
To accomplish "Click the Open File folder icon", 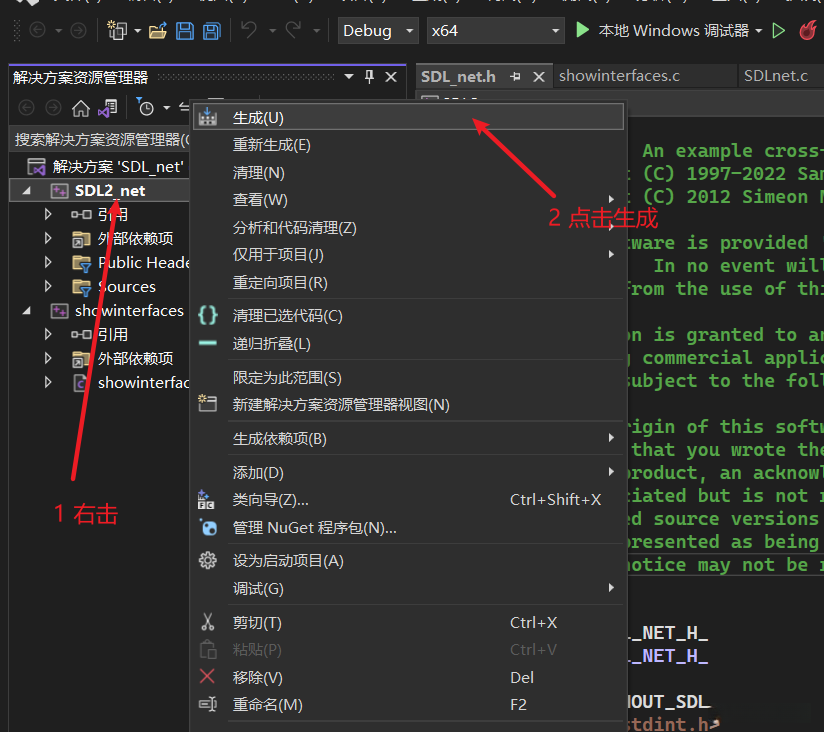I will pyautogui.click(x=158, y=30).
